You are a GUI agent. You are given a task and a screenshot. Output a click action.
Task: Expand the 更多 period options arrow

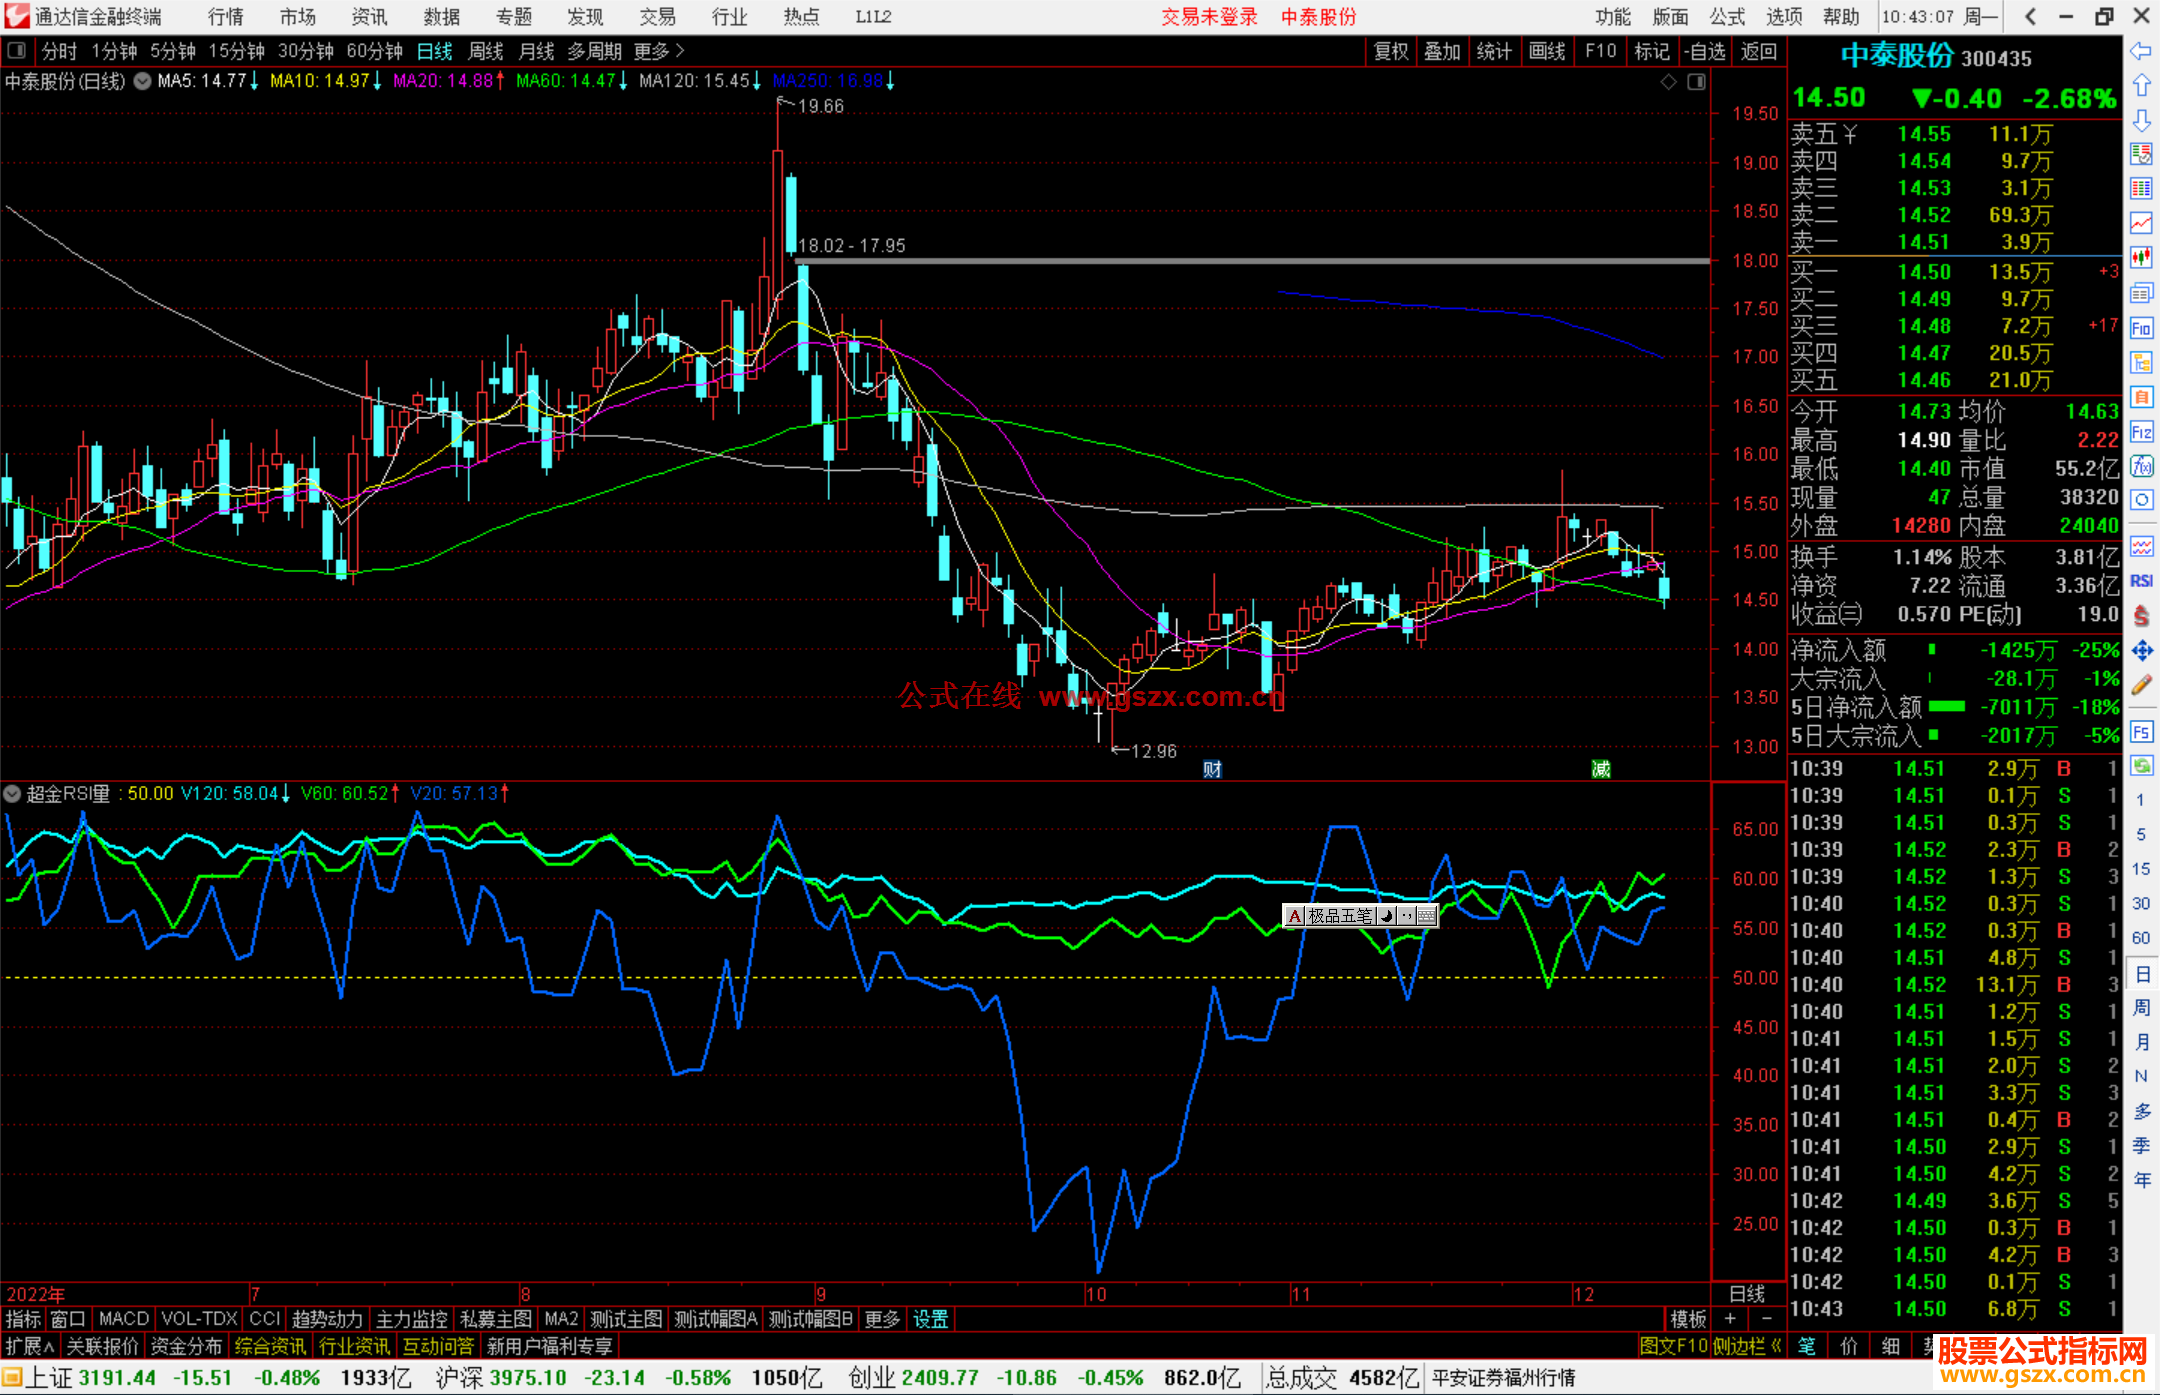click(x=680, y=51)
